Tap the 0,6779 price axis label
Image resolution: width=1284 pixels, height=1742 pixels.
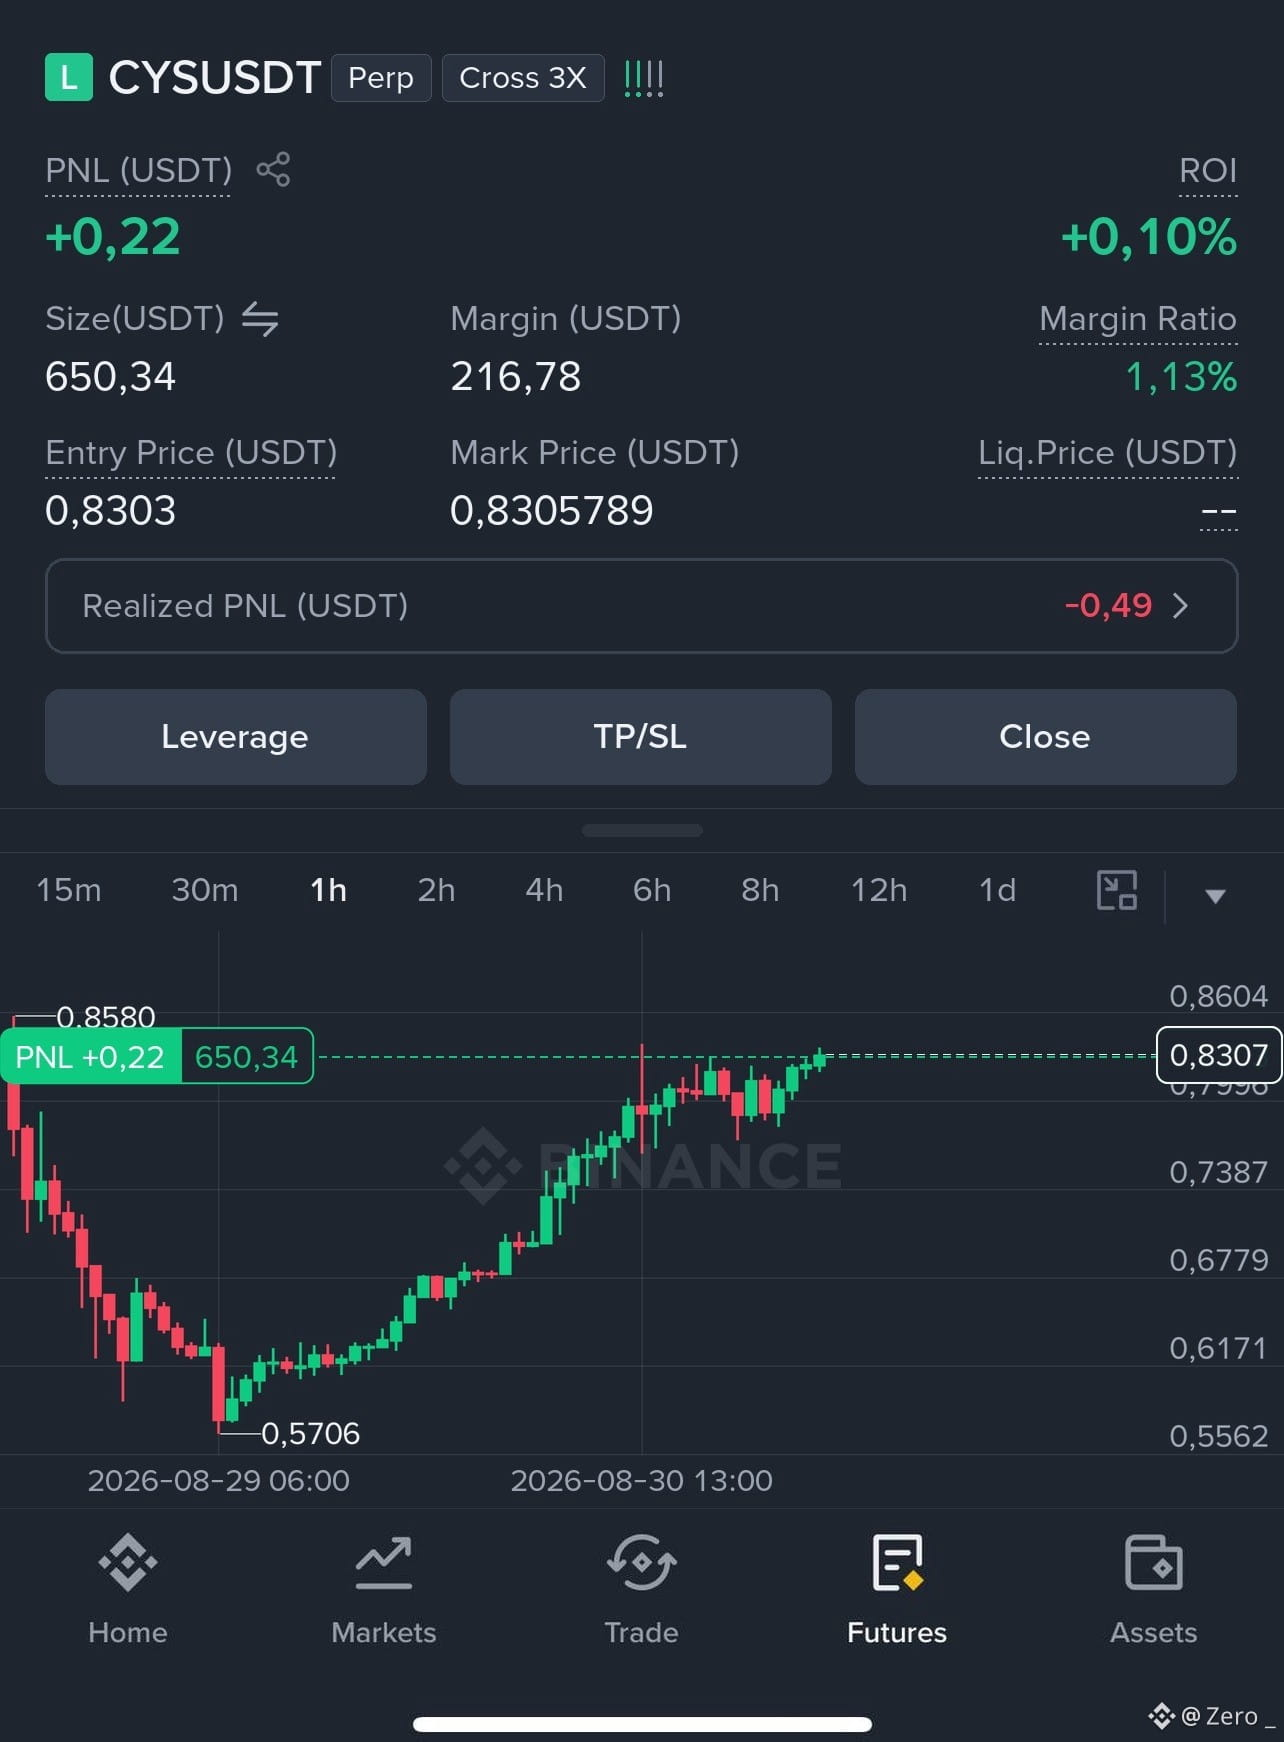click(x=1218, y=1260)
